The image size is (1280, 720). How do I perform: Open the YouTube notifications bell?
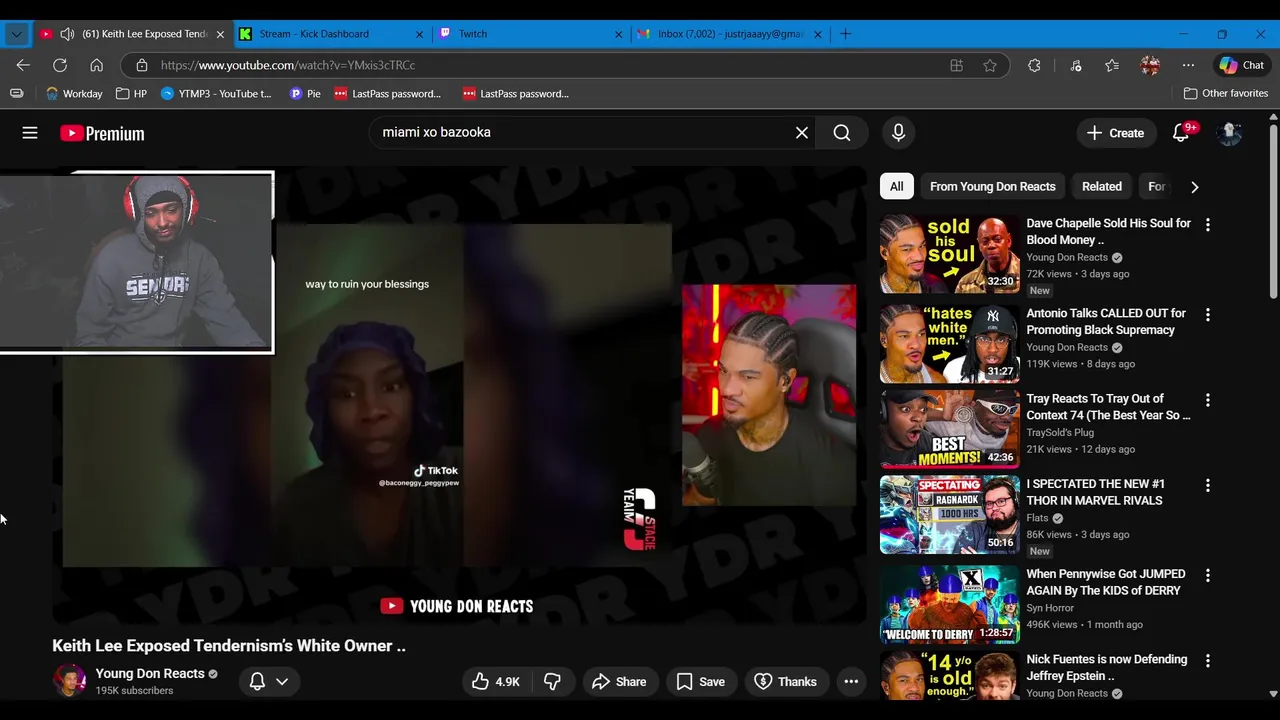[x=1181, y=133]
